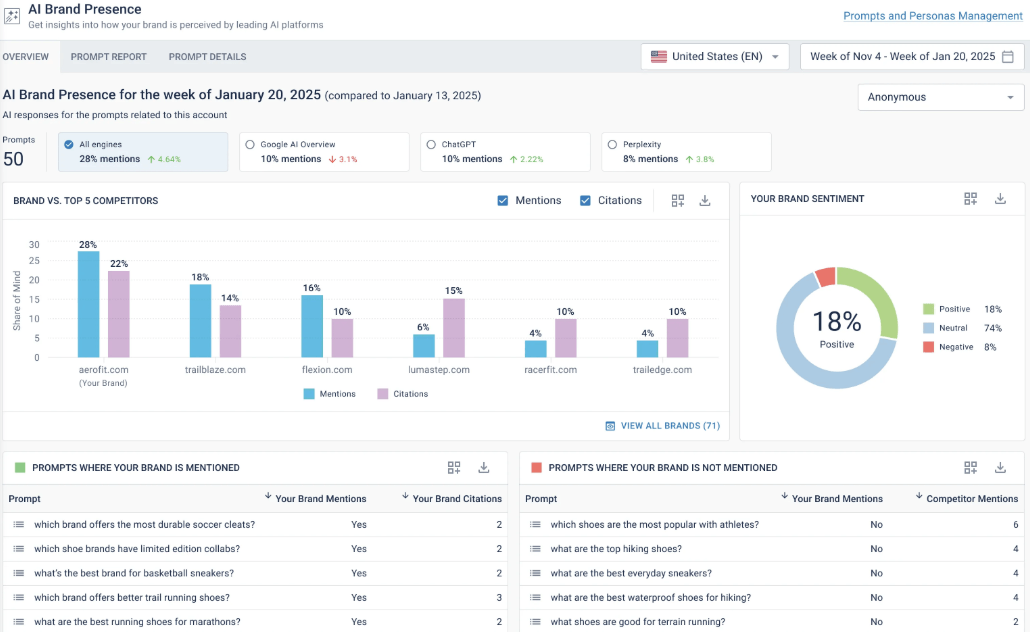
Task: Add Your Brand Sentiment widget to dashboard
Action: pos(970,198)
